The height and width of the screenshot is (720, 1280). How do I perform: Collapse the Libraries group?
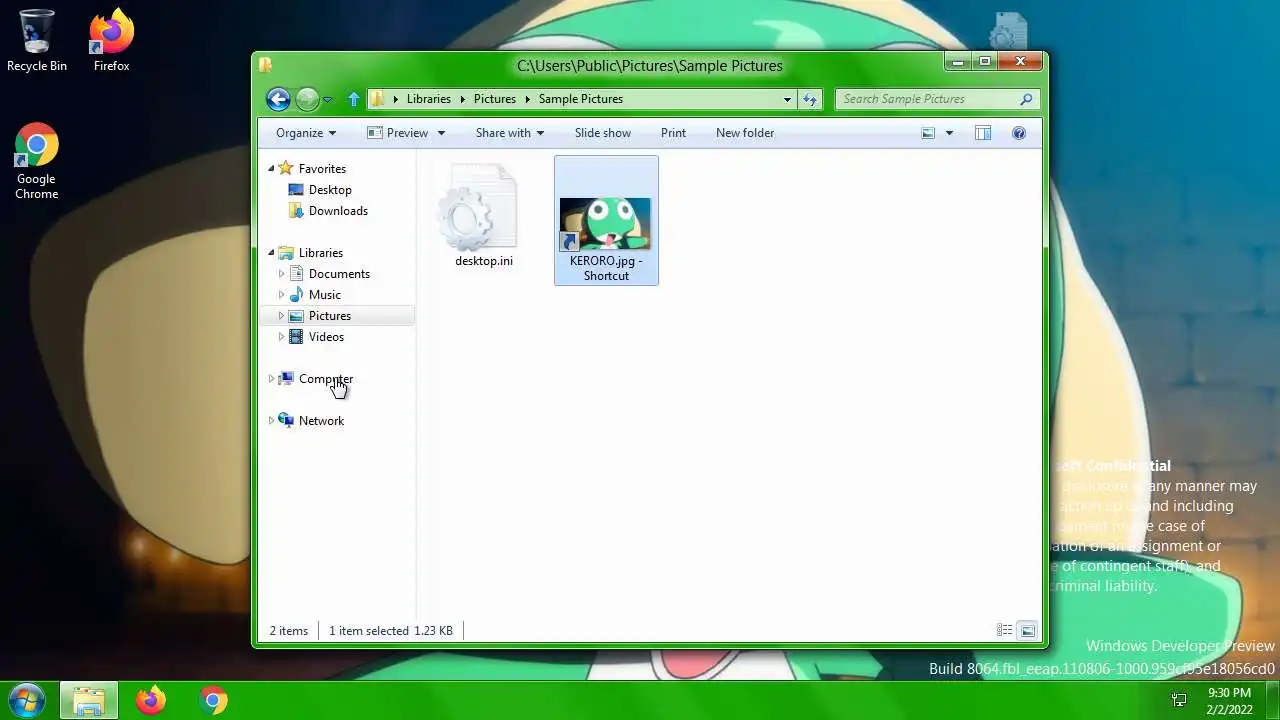click(x=271, y=253)
